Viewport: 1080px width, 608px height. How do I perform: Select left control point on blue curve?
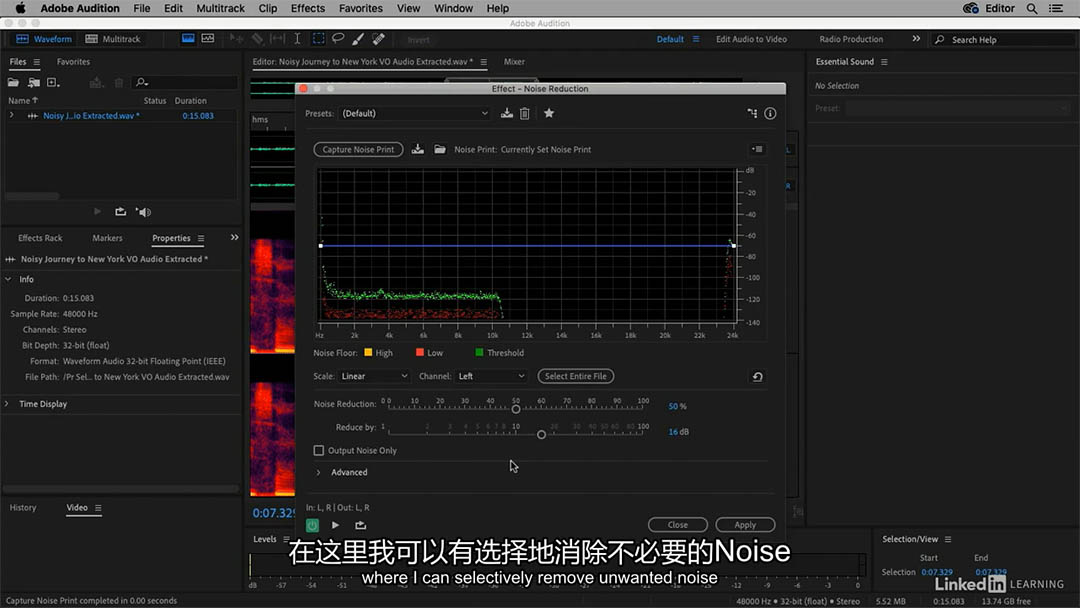[321, 246]
